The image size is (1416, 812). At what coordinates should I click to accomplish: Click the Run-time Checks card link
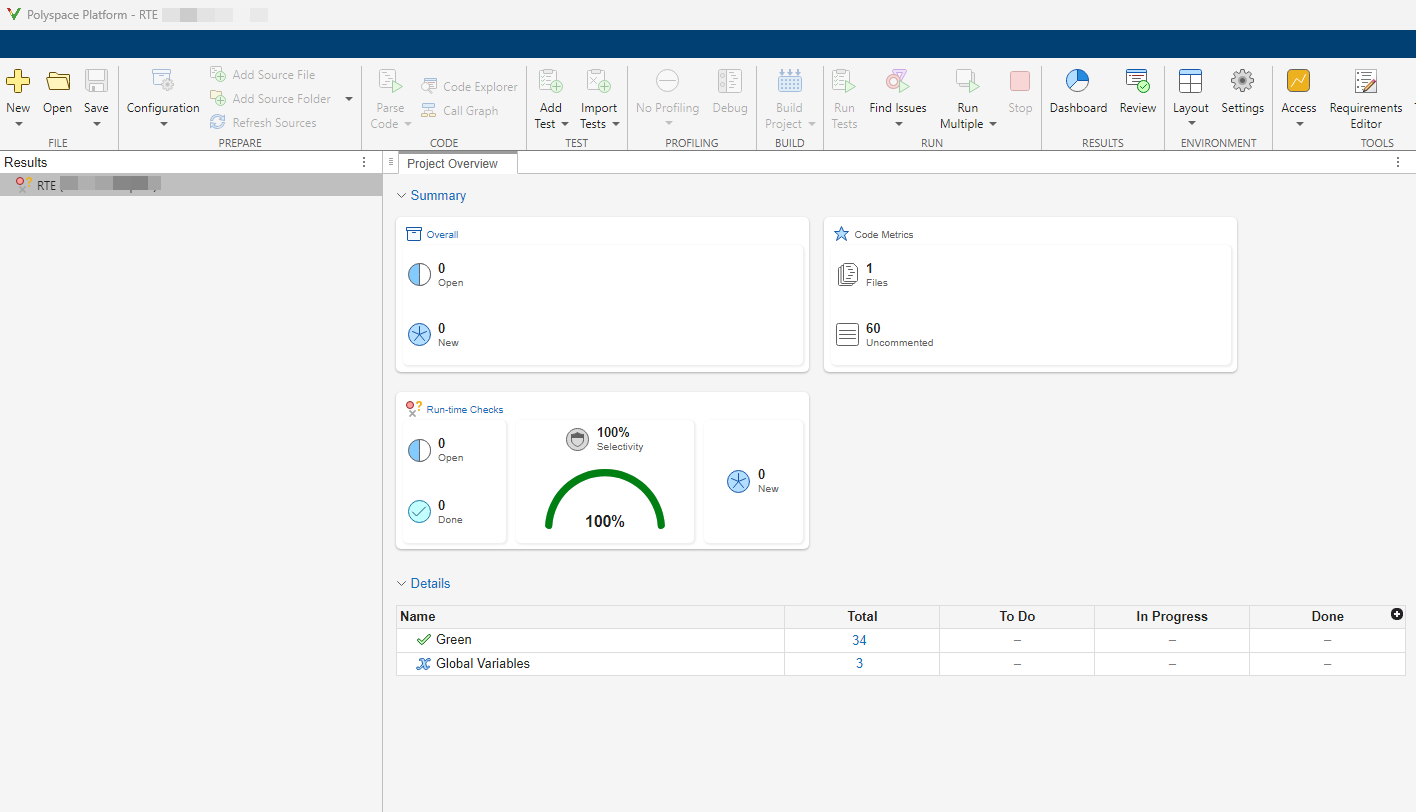click(465, 409)
